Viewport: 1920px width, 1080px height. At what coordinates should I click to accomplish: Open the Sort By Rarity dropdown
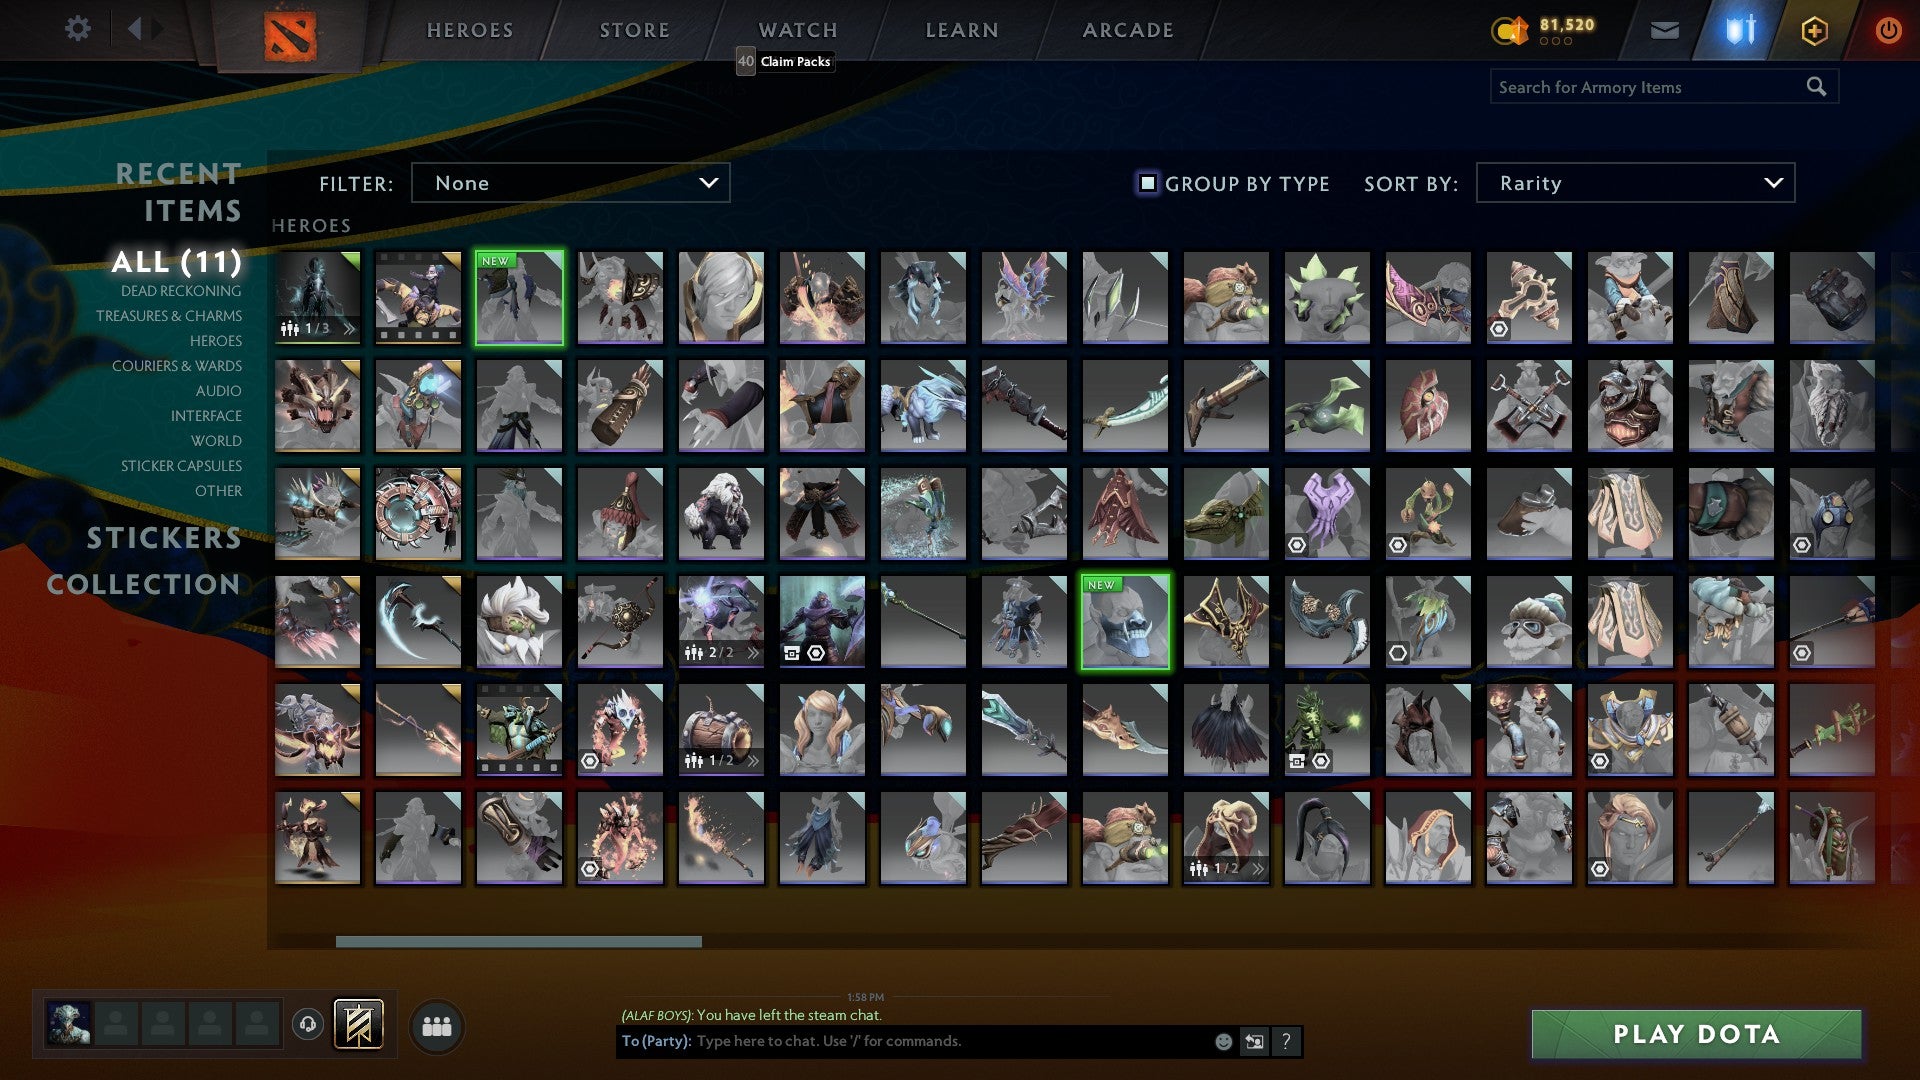[1635, 183]
